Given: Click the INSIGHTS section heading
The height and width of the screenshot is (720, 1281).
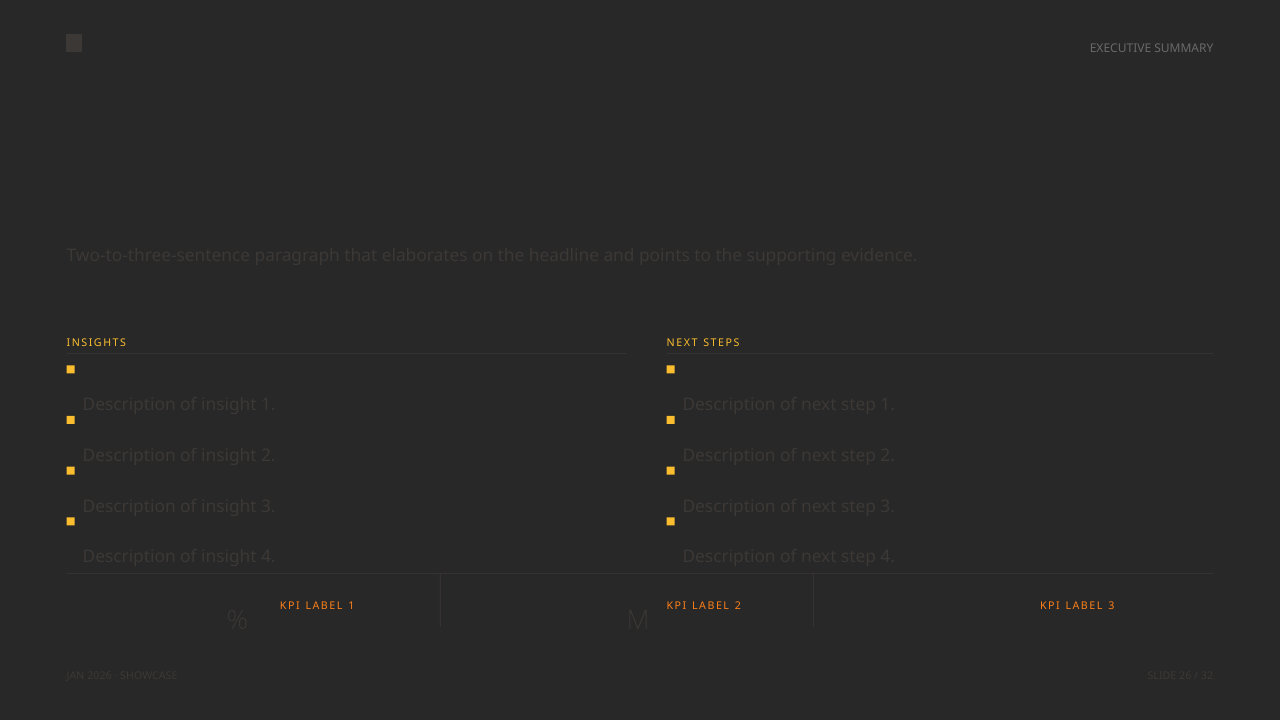Looking at the screenshot, I should click(x=97, y=342).
